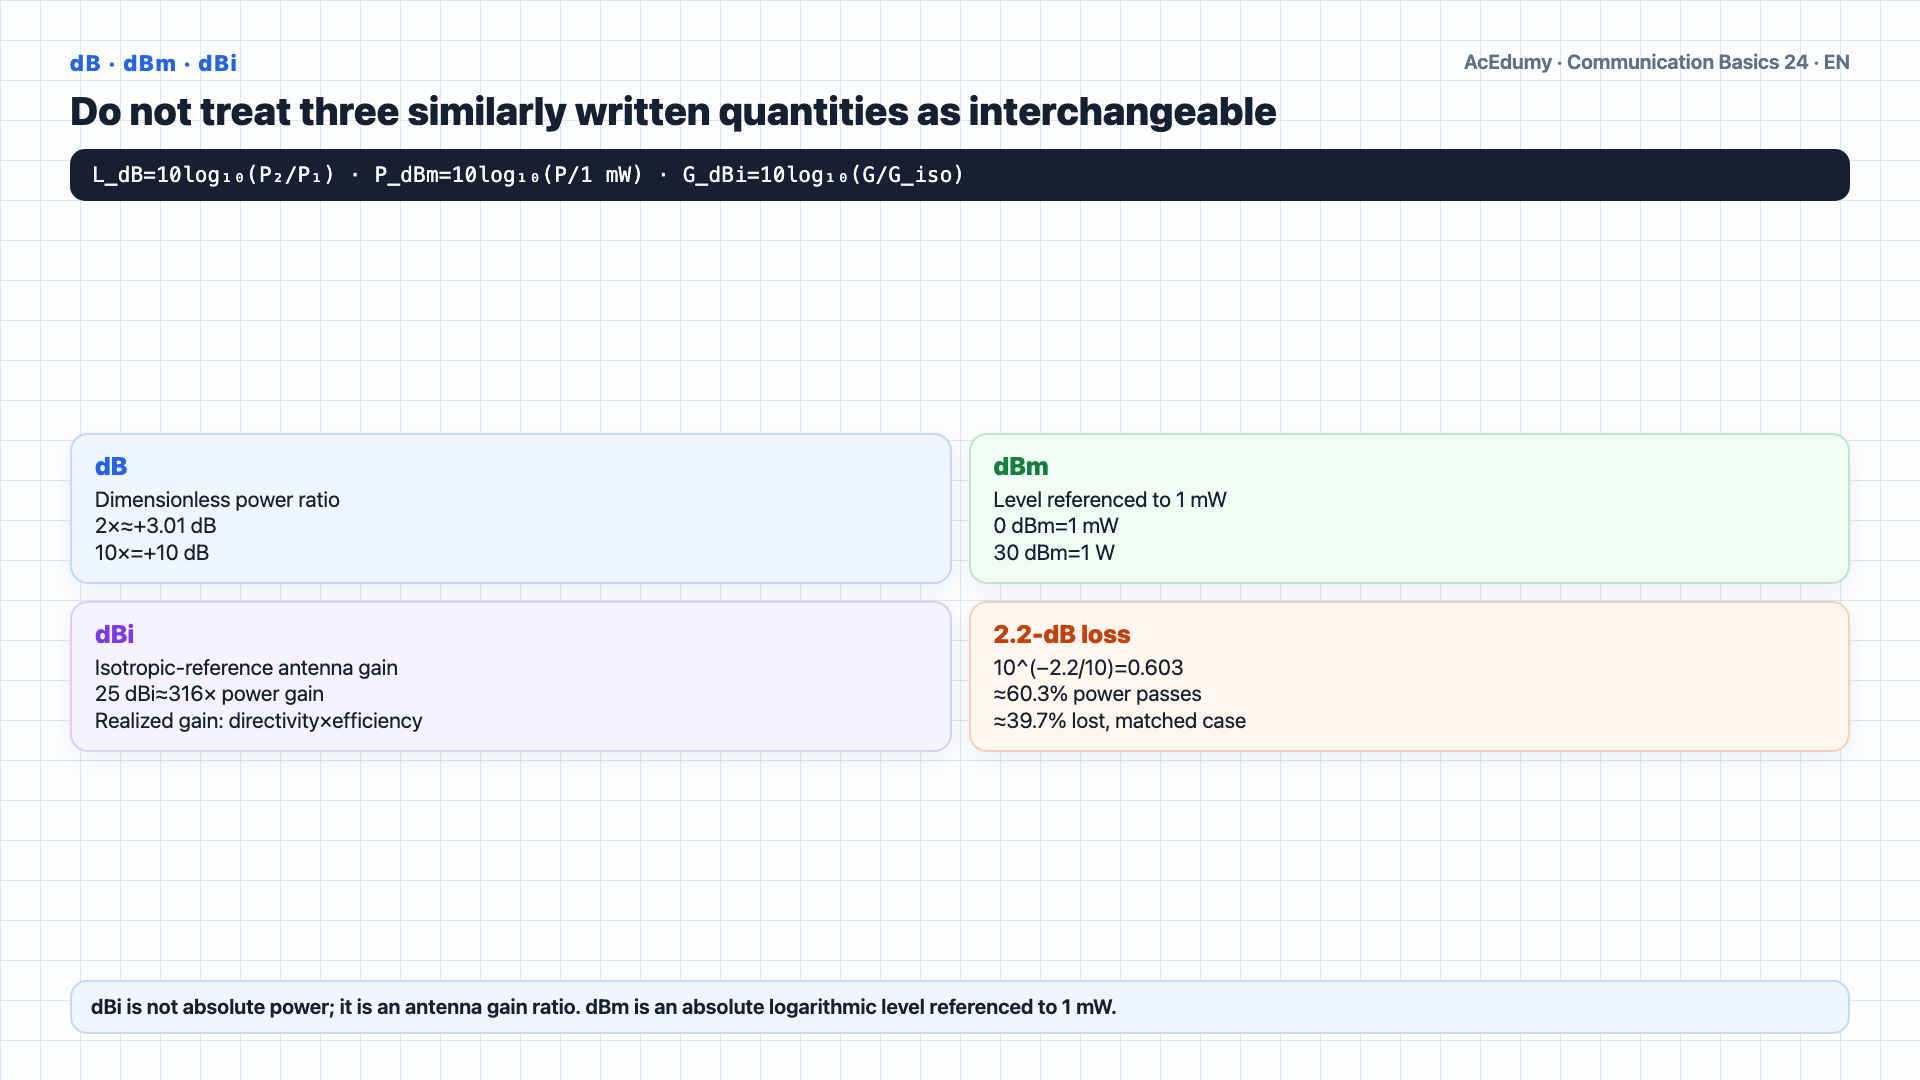Click the '0 dBm=1 mW' line
The width and height of the screenshot is (1920, 1080).
point(1055,526)
